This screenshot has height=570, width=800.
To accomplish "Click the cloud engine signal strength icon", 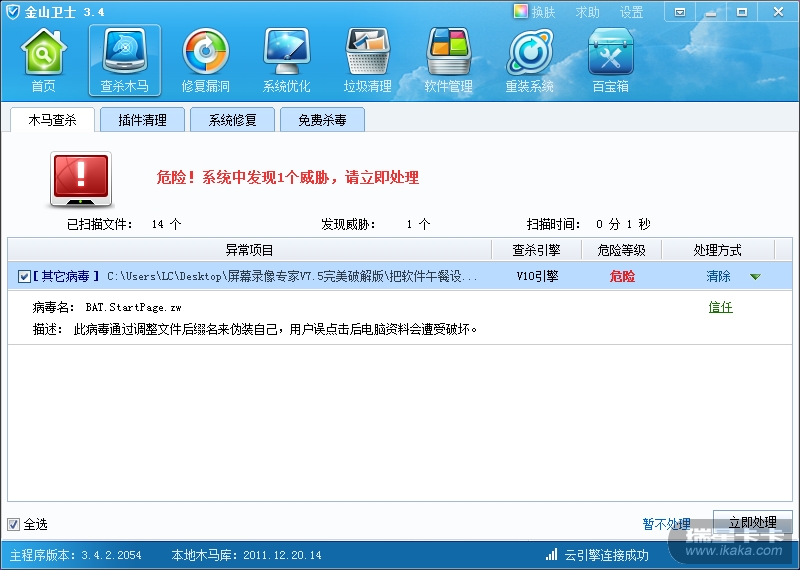I will 552,555.
